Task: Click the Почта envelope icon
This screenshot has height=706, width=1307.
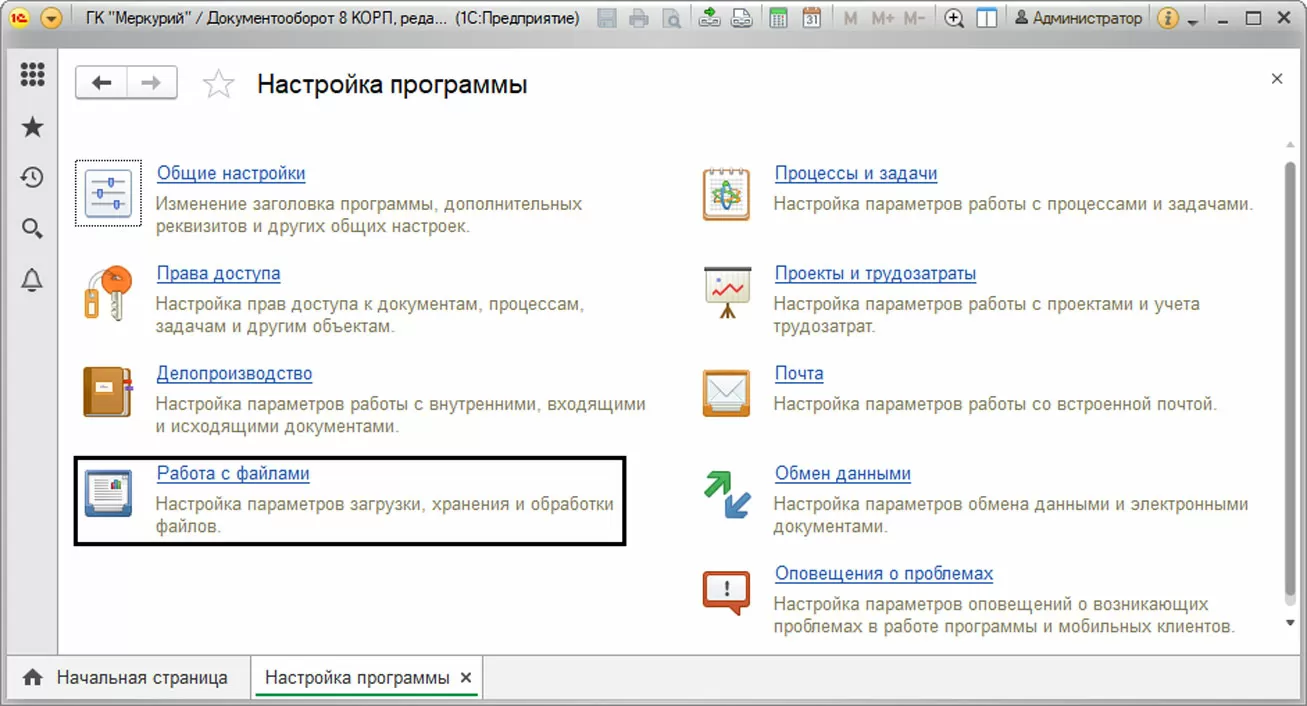Action: [726, 393]
